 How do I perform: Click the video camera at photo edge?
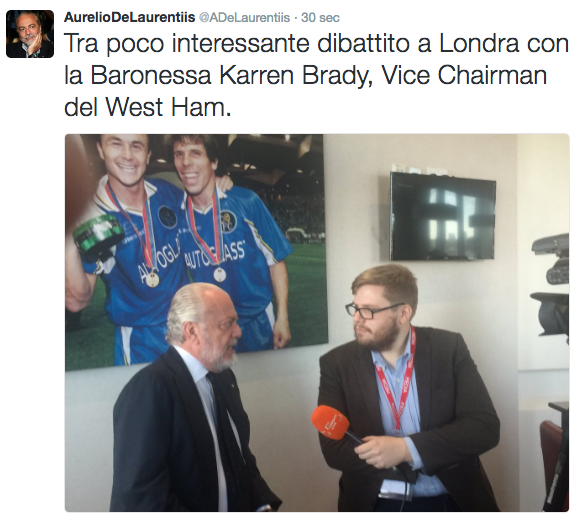point(550,289)
